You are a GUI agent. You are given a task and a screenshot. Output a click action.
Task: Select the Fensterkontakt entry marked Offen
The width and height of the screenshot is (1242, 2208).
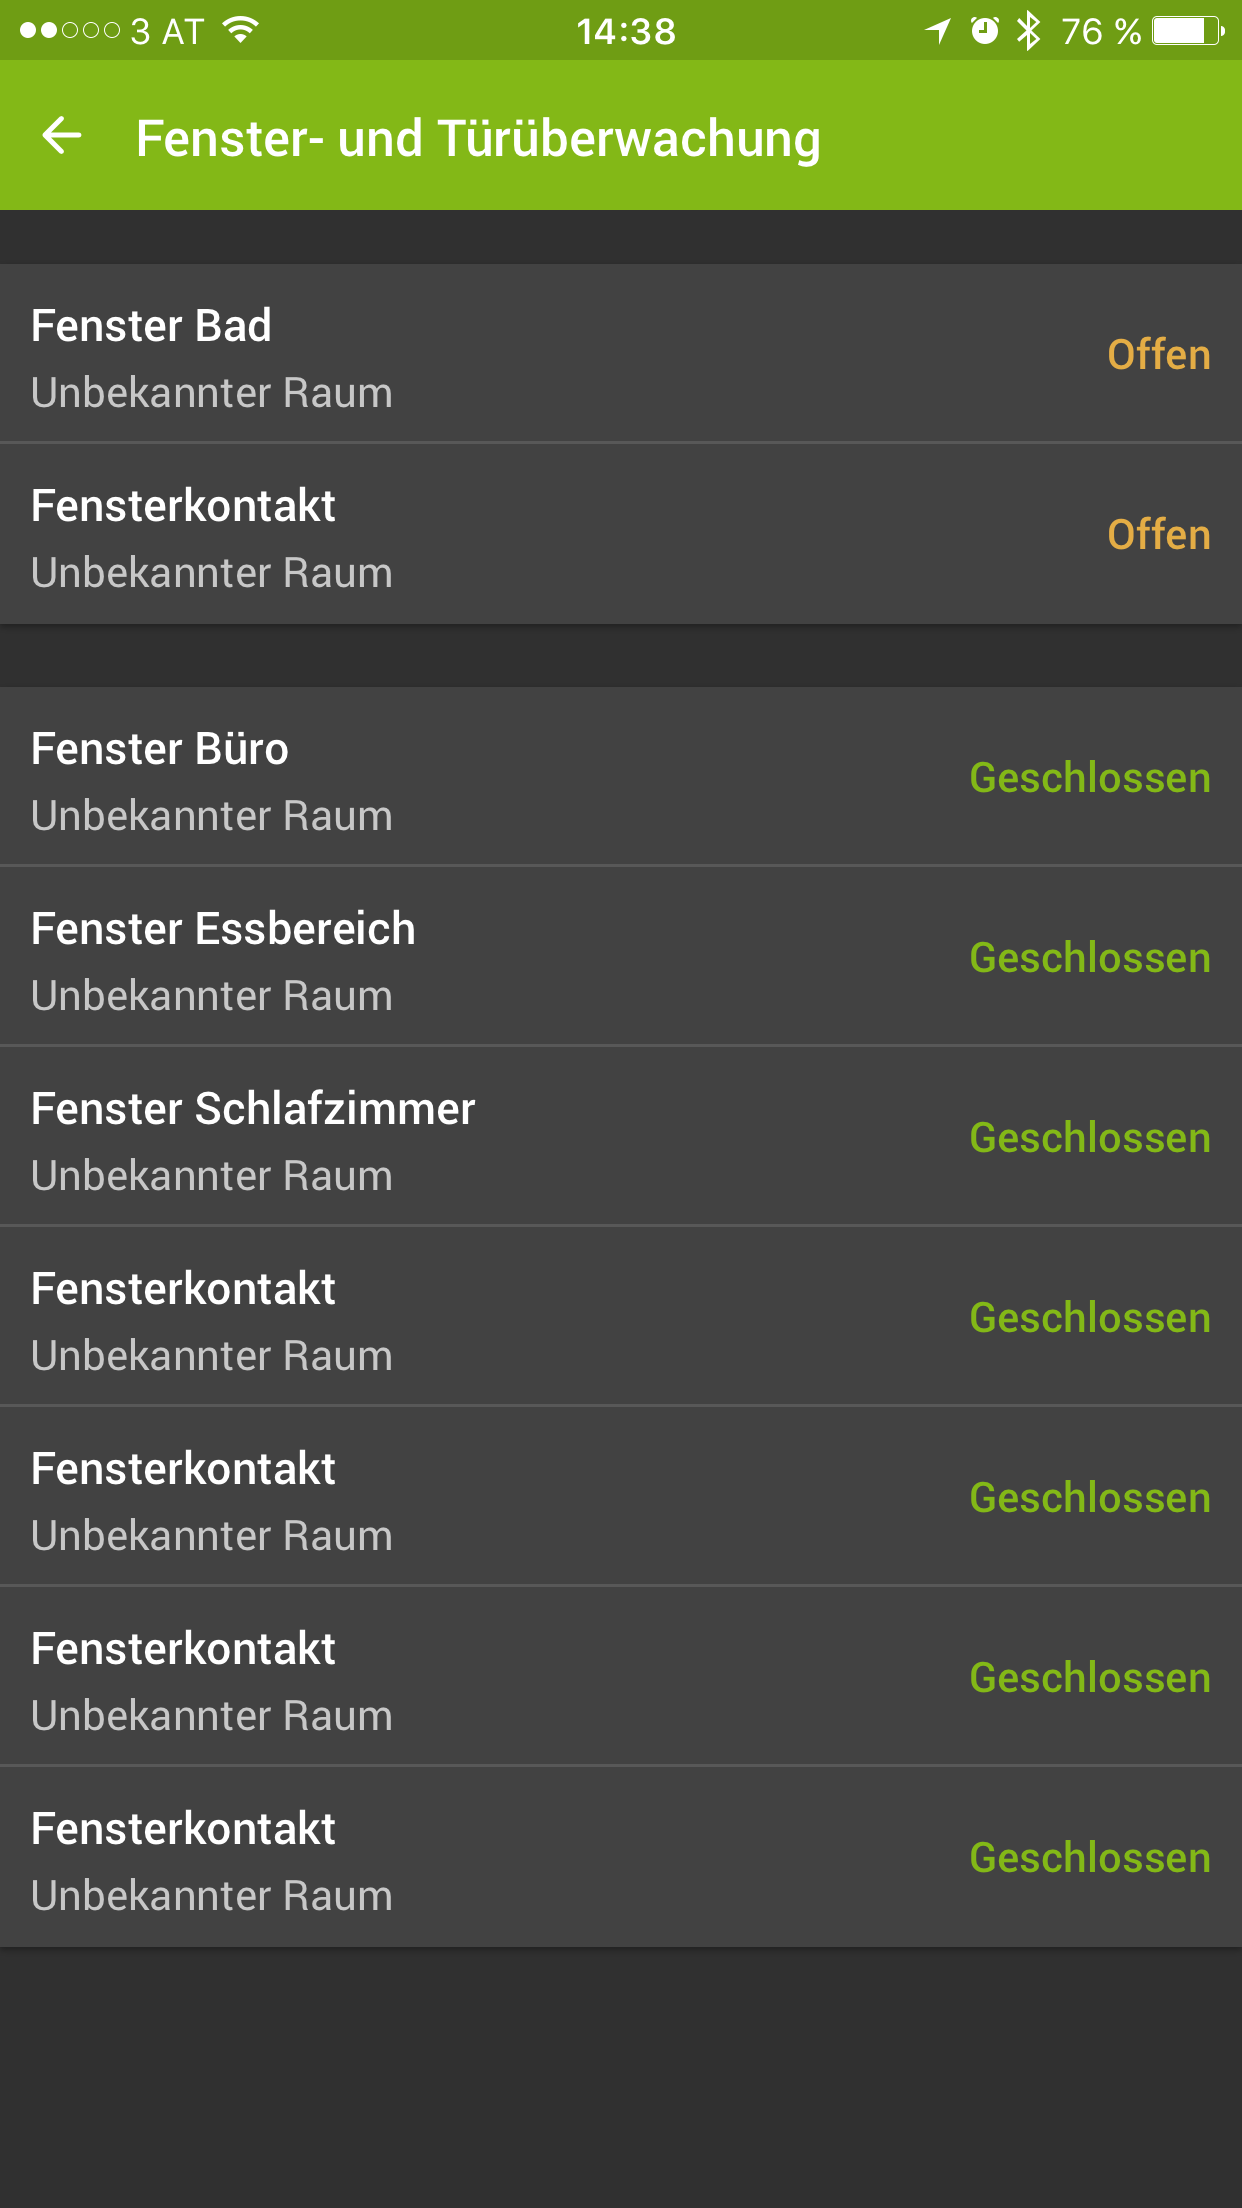click(x=400, y=535)
